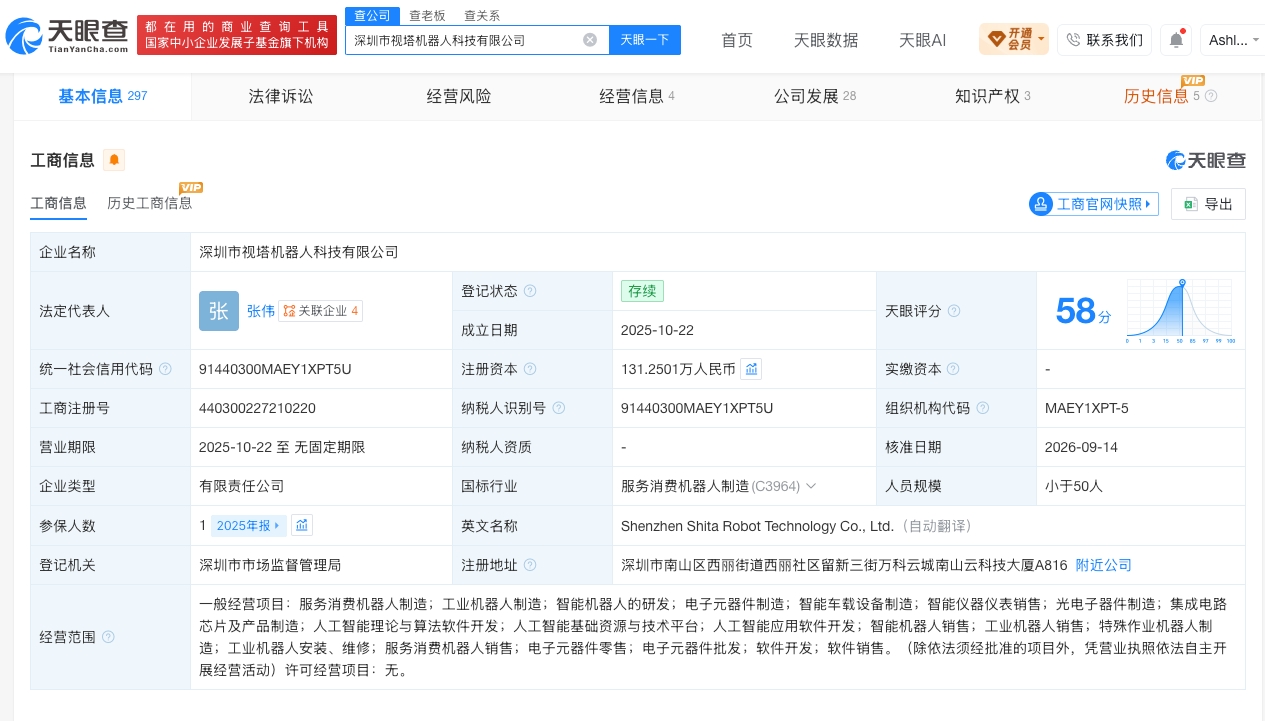Screen dimensions: 1265x721
Task: Open the 经营风险 tab
Action: click(459, 96)
